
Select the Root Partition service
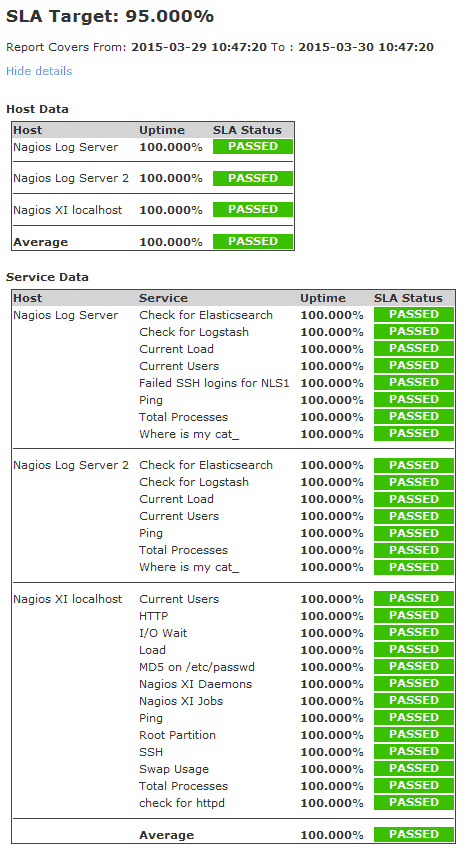[x=177, y=735]
